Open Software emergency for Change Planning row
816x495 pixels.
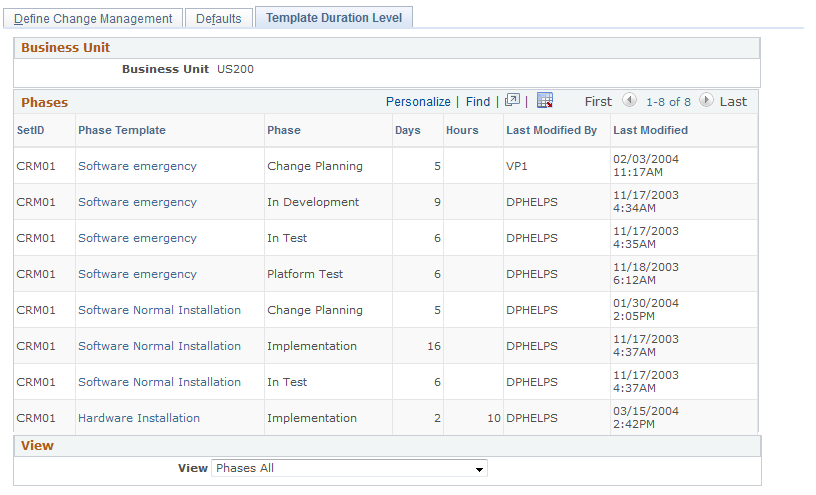(x=137, y=166)
